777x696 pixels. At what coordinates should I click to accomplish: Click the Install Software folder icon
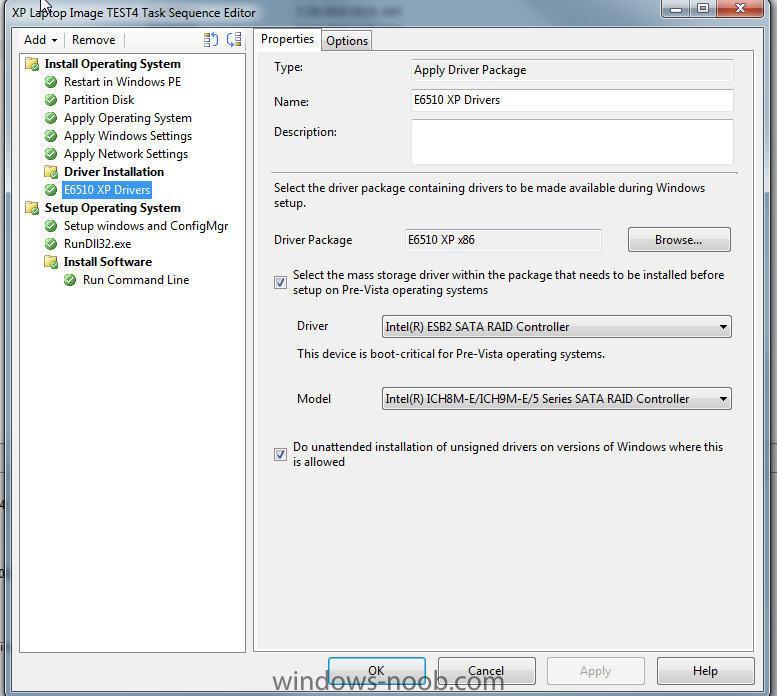[51, 262]
